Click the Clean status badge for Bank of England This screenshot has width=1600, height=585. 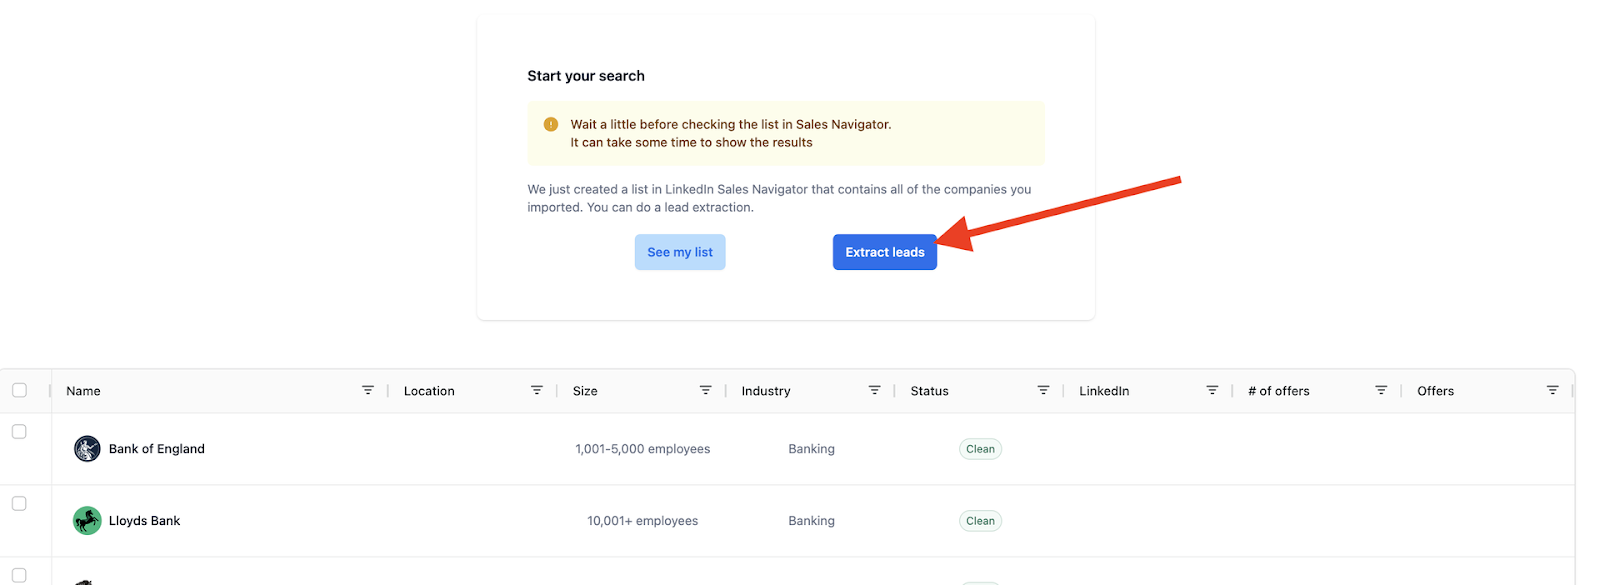point(980,449)
